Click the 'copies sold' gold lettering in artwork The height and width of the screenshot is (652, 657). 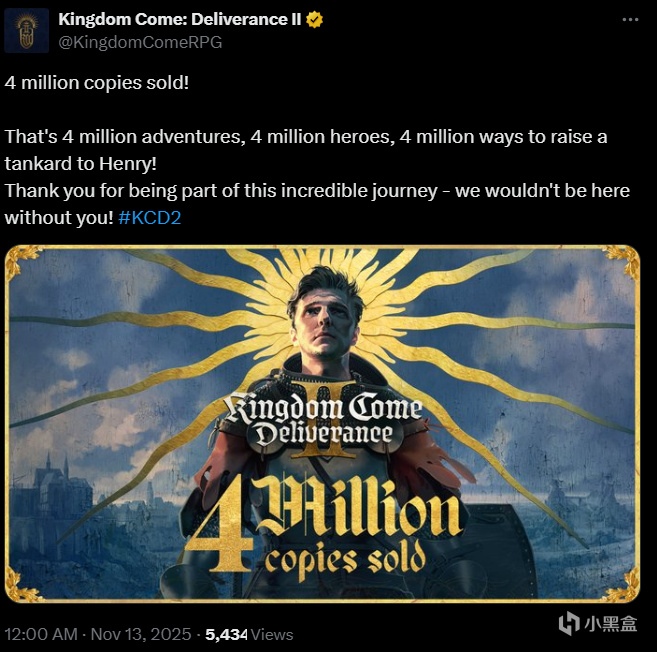[345, 561]
